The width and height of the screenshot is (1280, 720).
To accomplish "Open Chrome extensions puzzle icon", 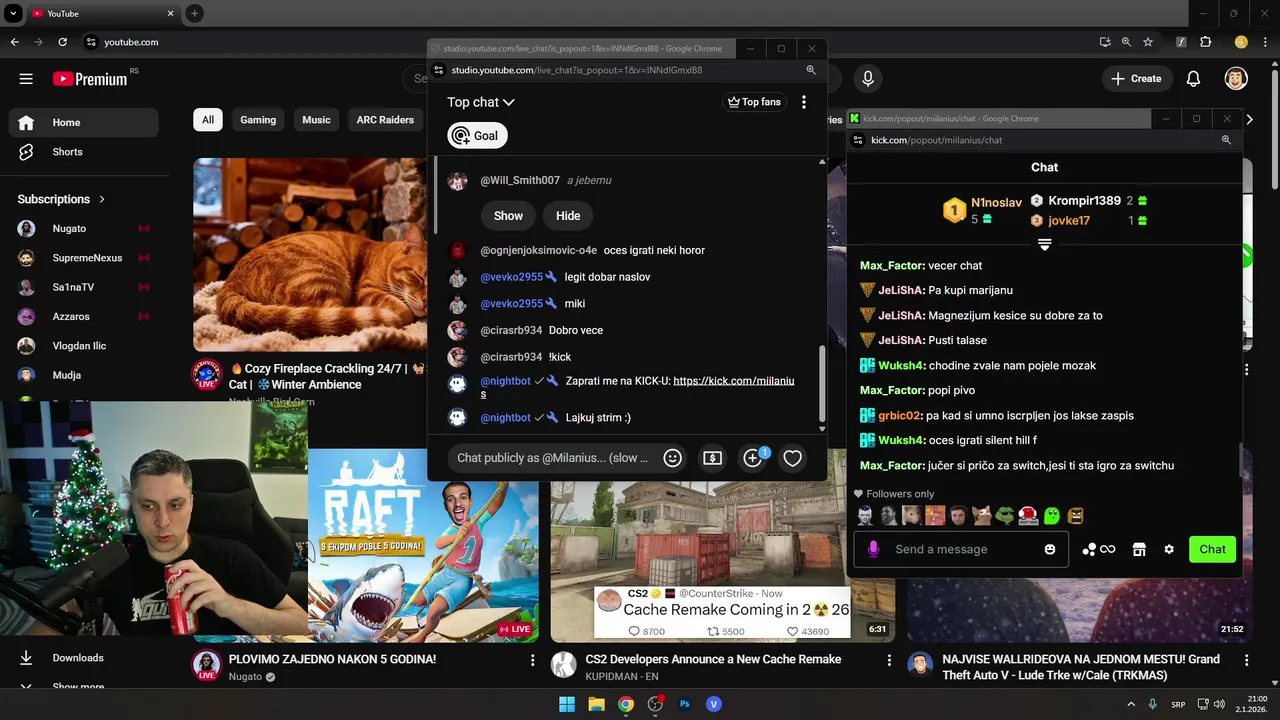I will click(x=1205, y=42).
